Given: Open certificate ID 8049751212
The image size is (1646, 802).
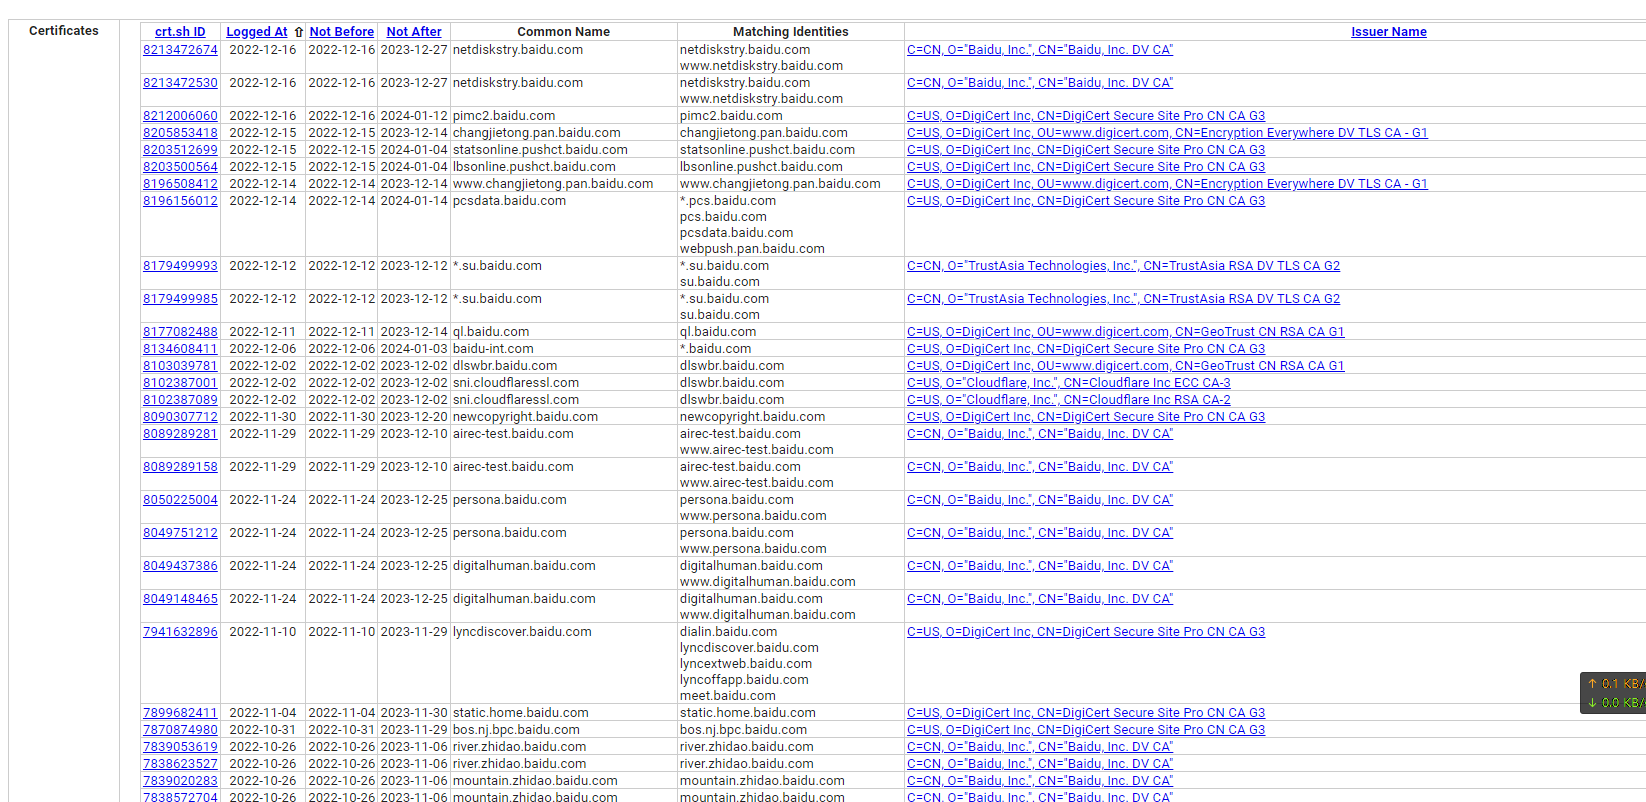Looking at the screenshot, I should pyautogui.click(x=180, y=533).
